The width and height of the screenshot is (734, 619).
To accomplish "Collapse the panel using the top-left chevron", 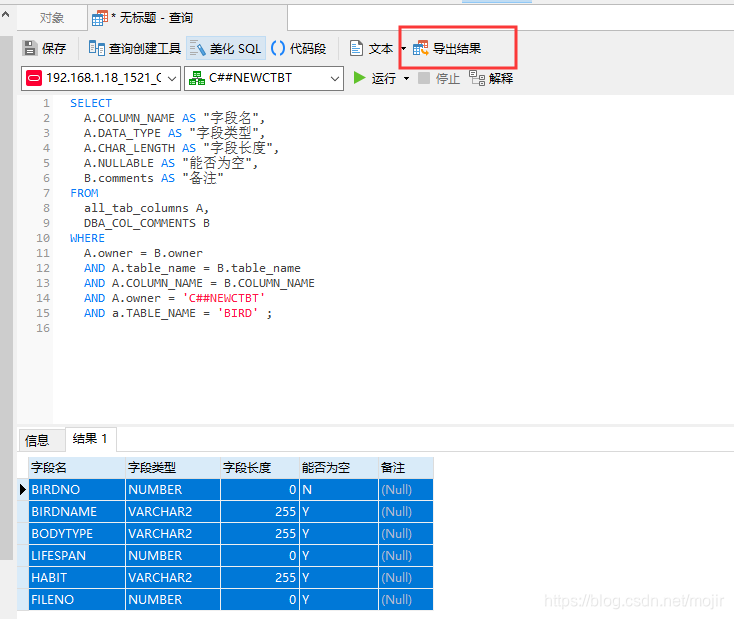I will [6, 15].
